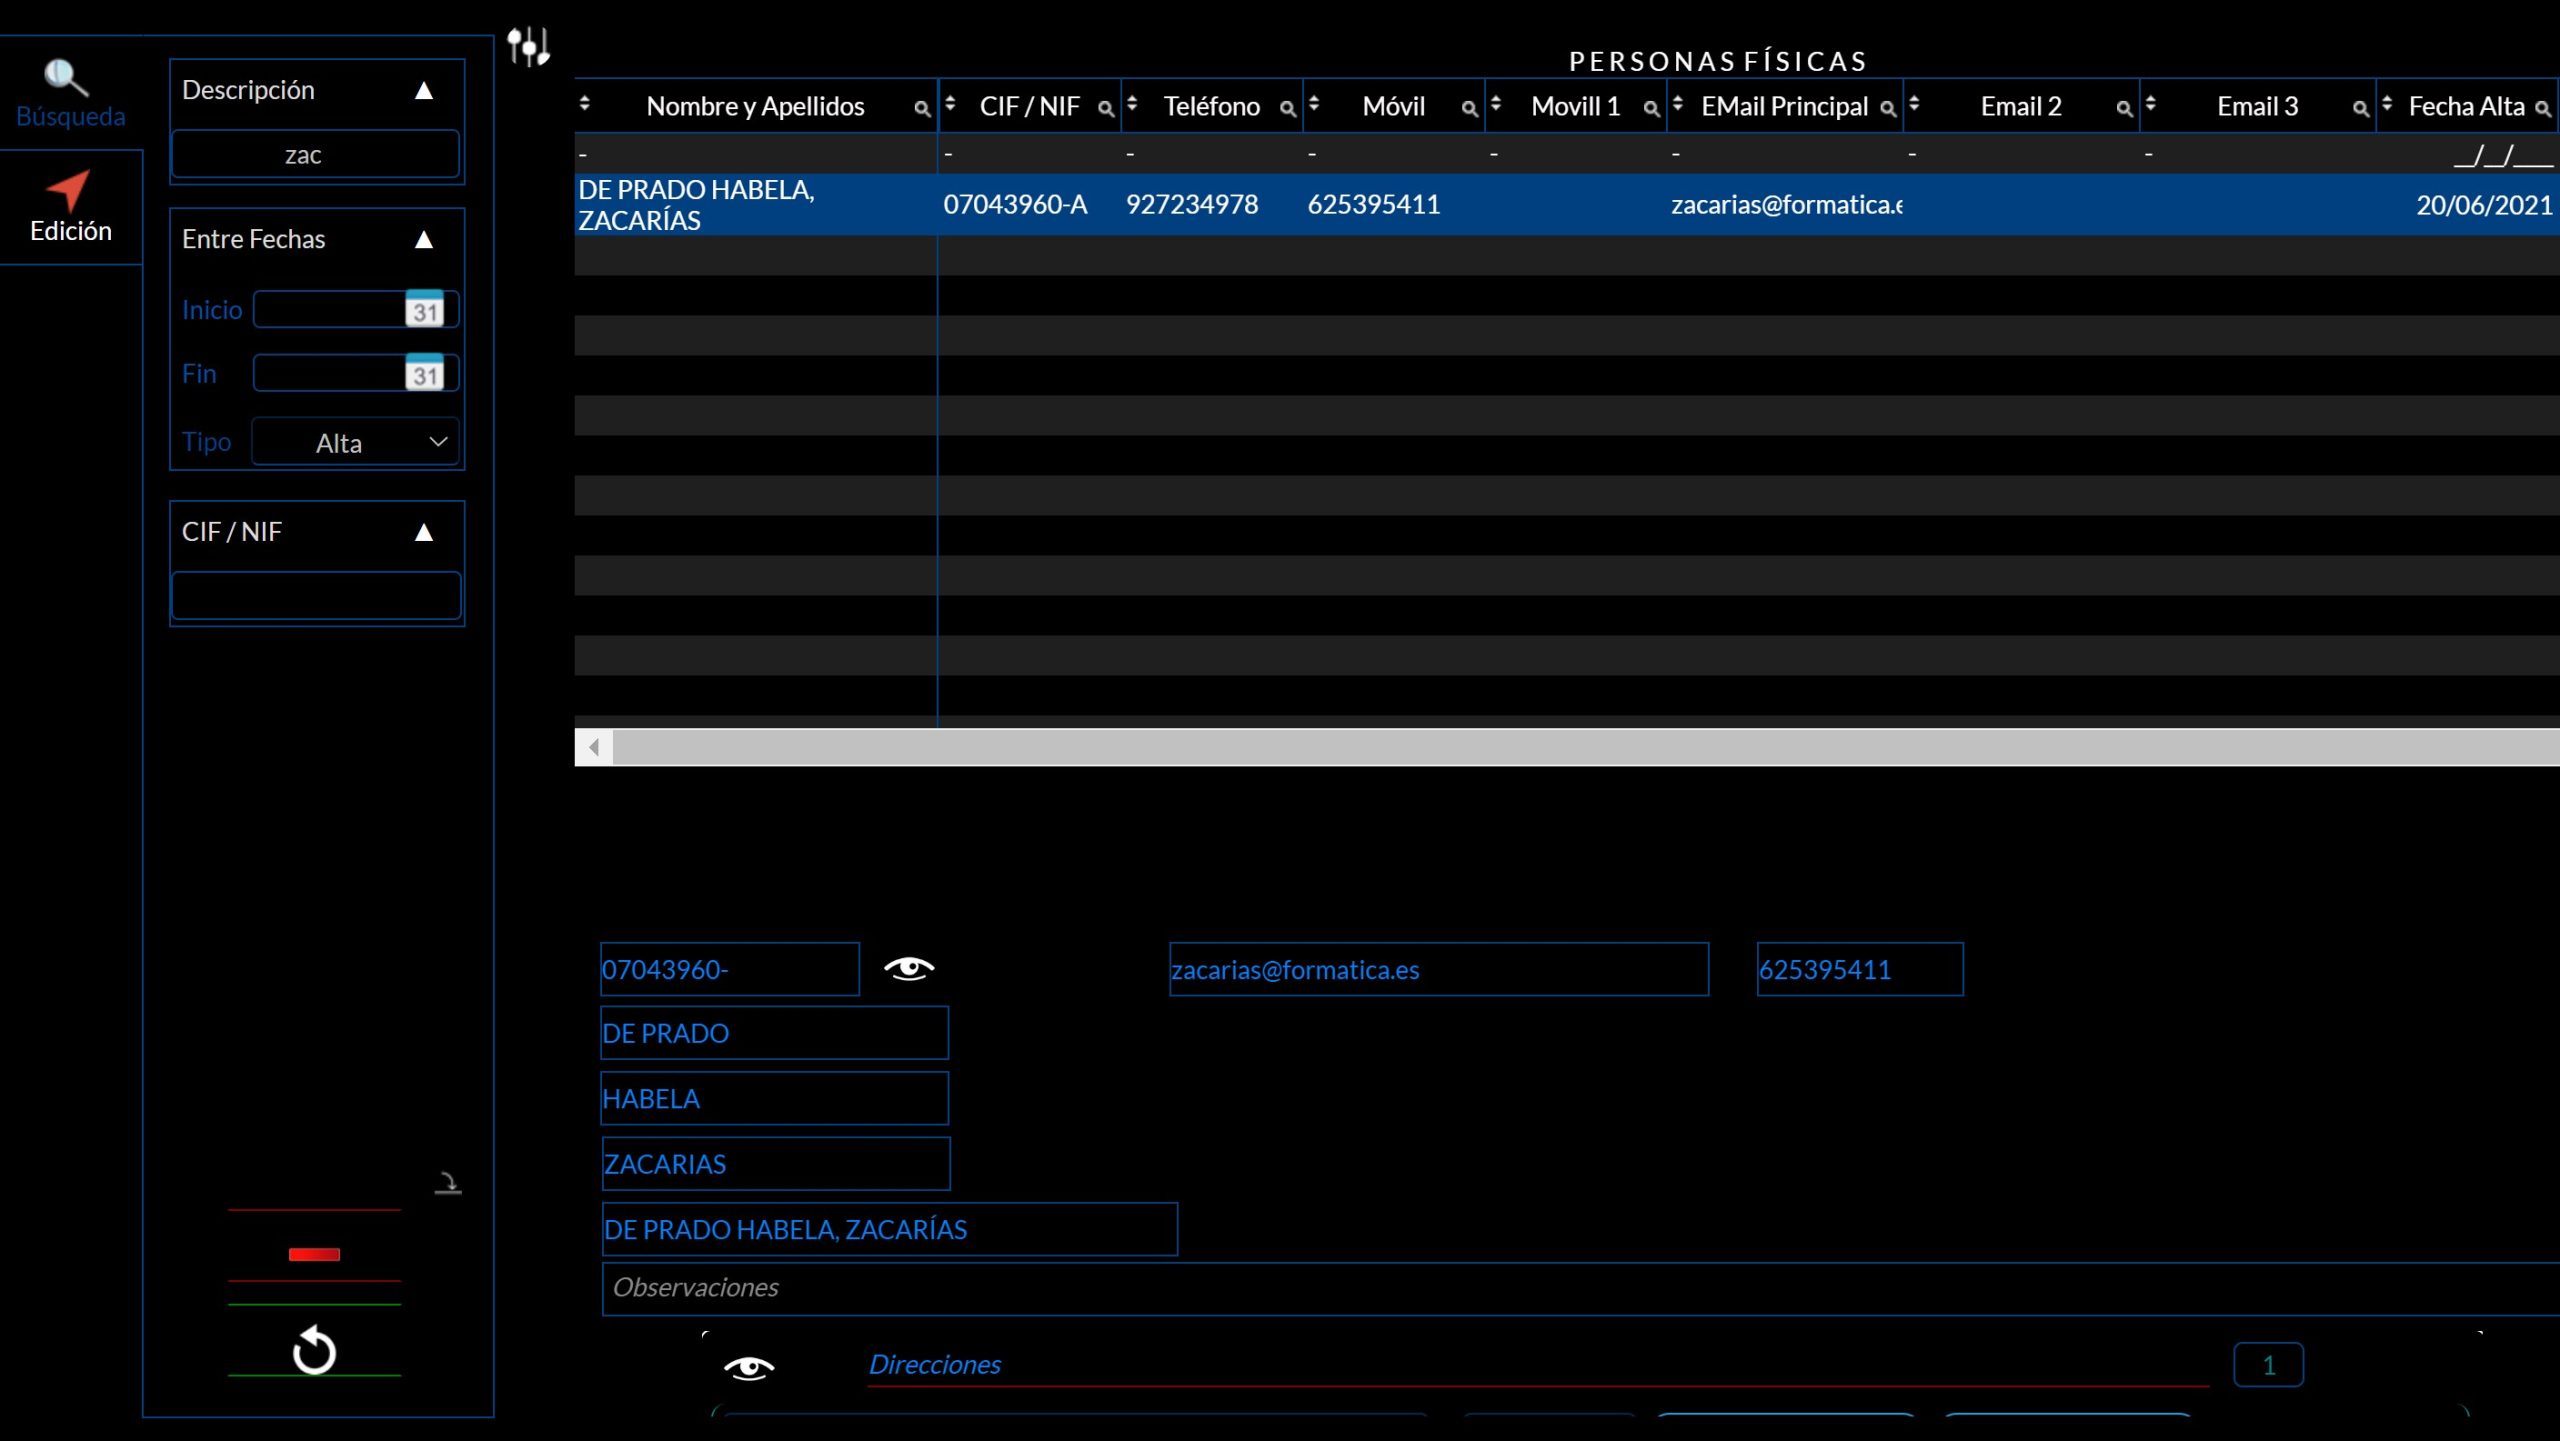
Task: Click the horizontal scrollbar left arrow
Action: coord(594,747)
